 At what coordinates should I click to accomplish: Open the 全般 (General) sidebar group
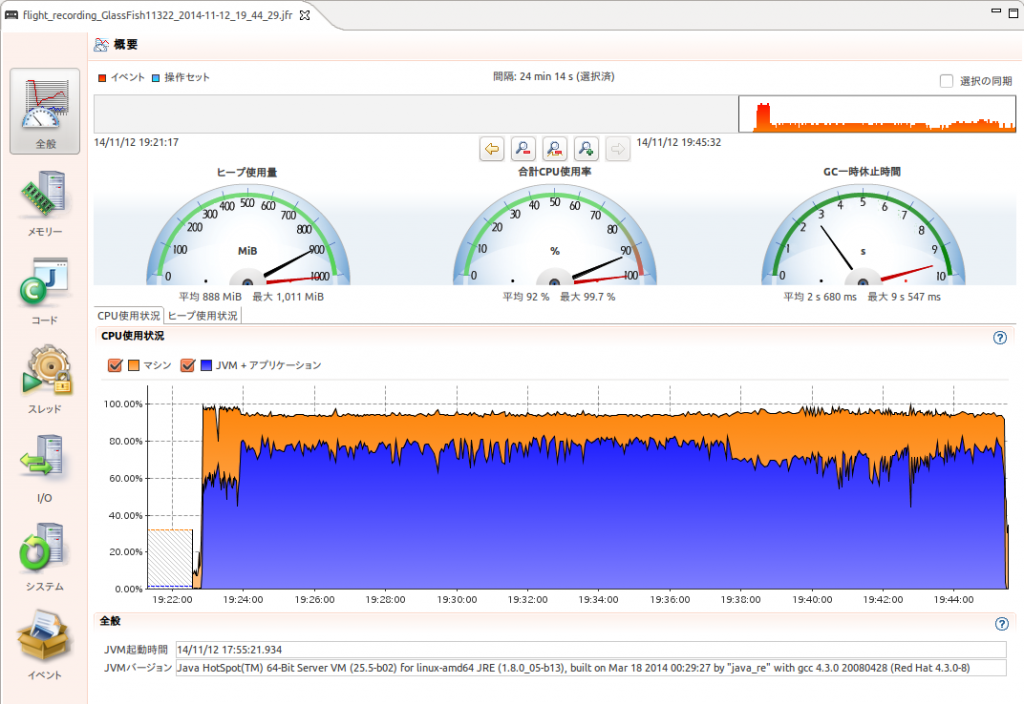click(45, 111)
